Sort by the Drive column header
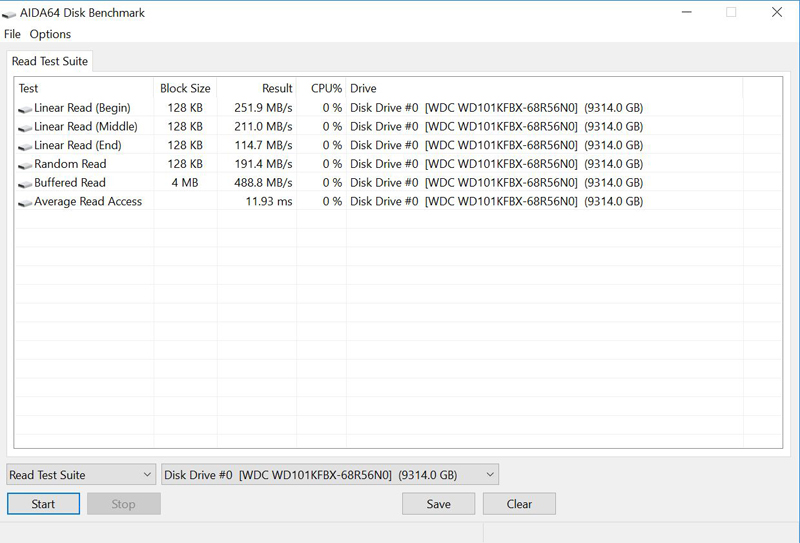The height and width of the screenshot is (543, 800). click(x=544, y=88)
